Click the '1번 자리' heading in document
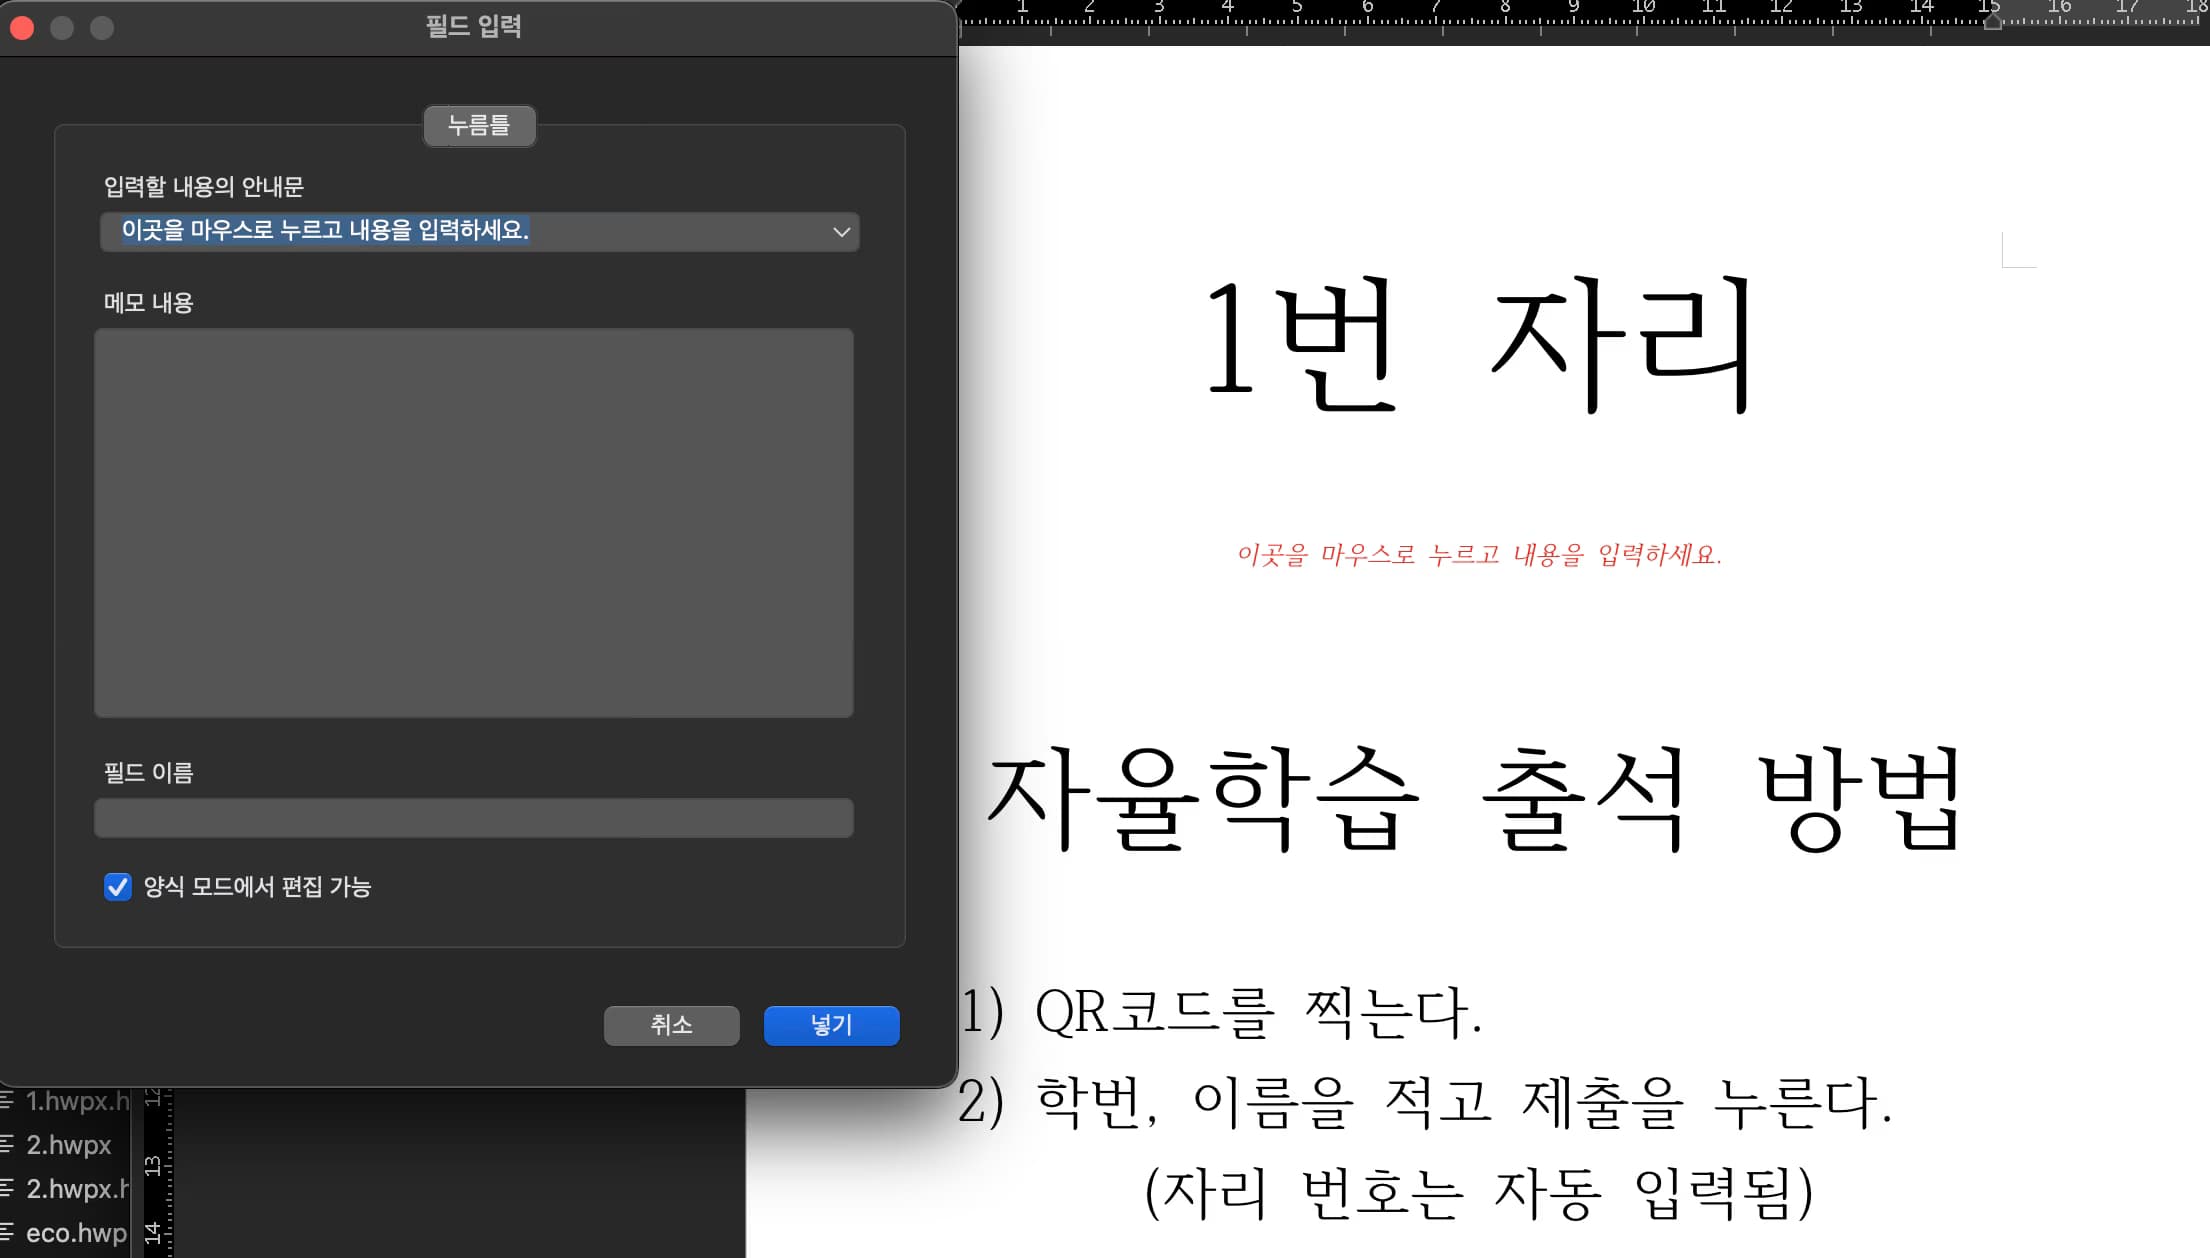 1478,343
